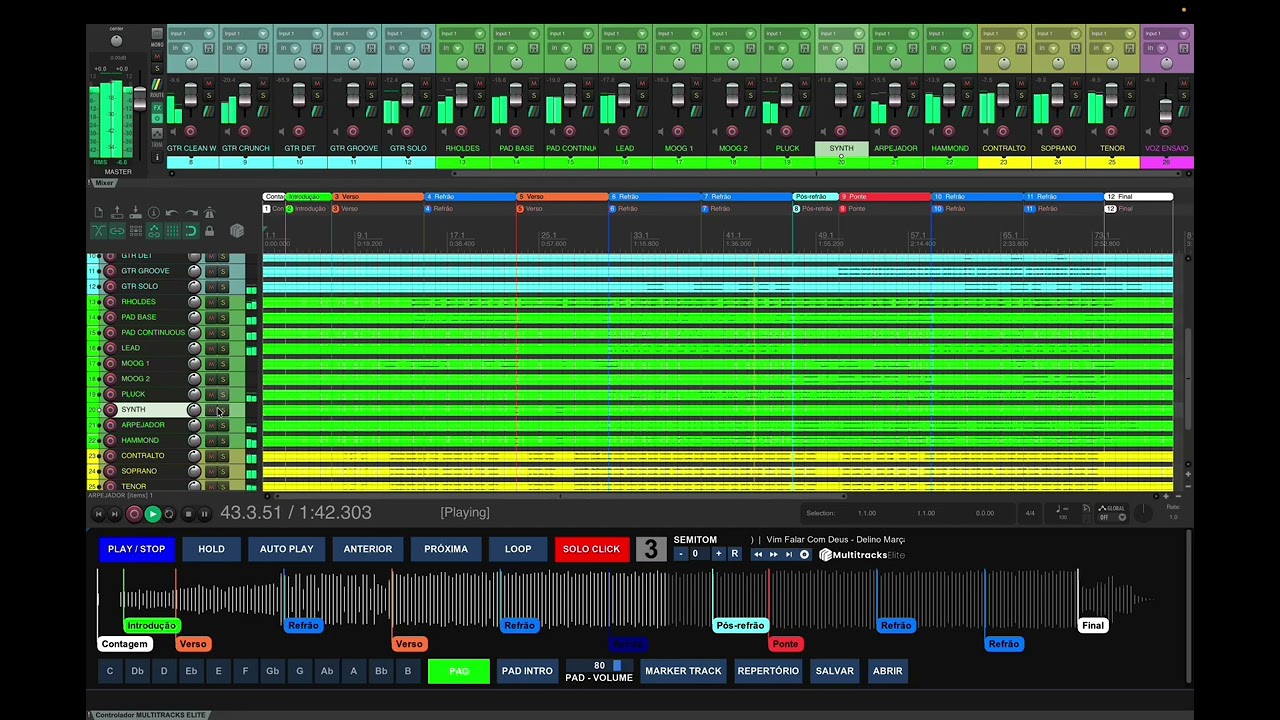The width and height of the screenshot is (1280, 720).
Task: Click the Save project download icon
Action: 135,213
